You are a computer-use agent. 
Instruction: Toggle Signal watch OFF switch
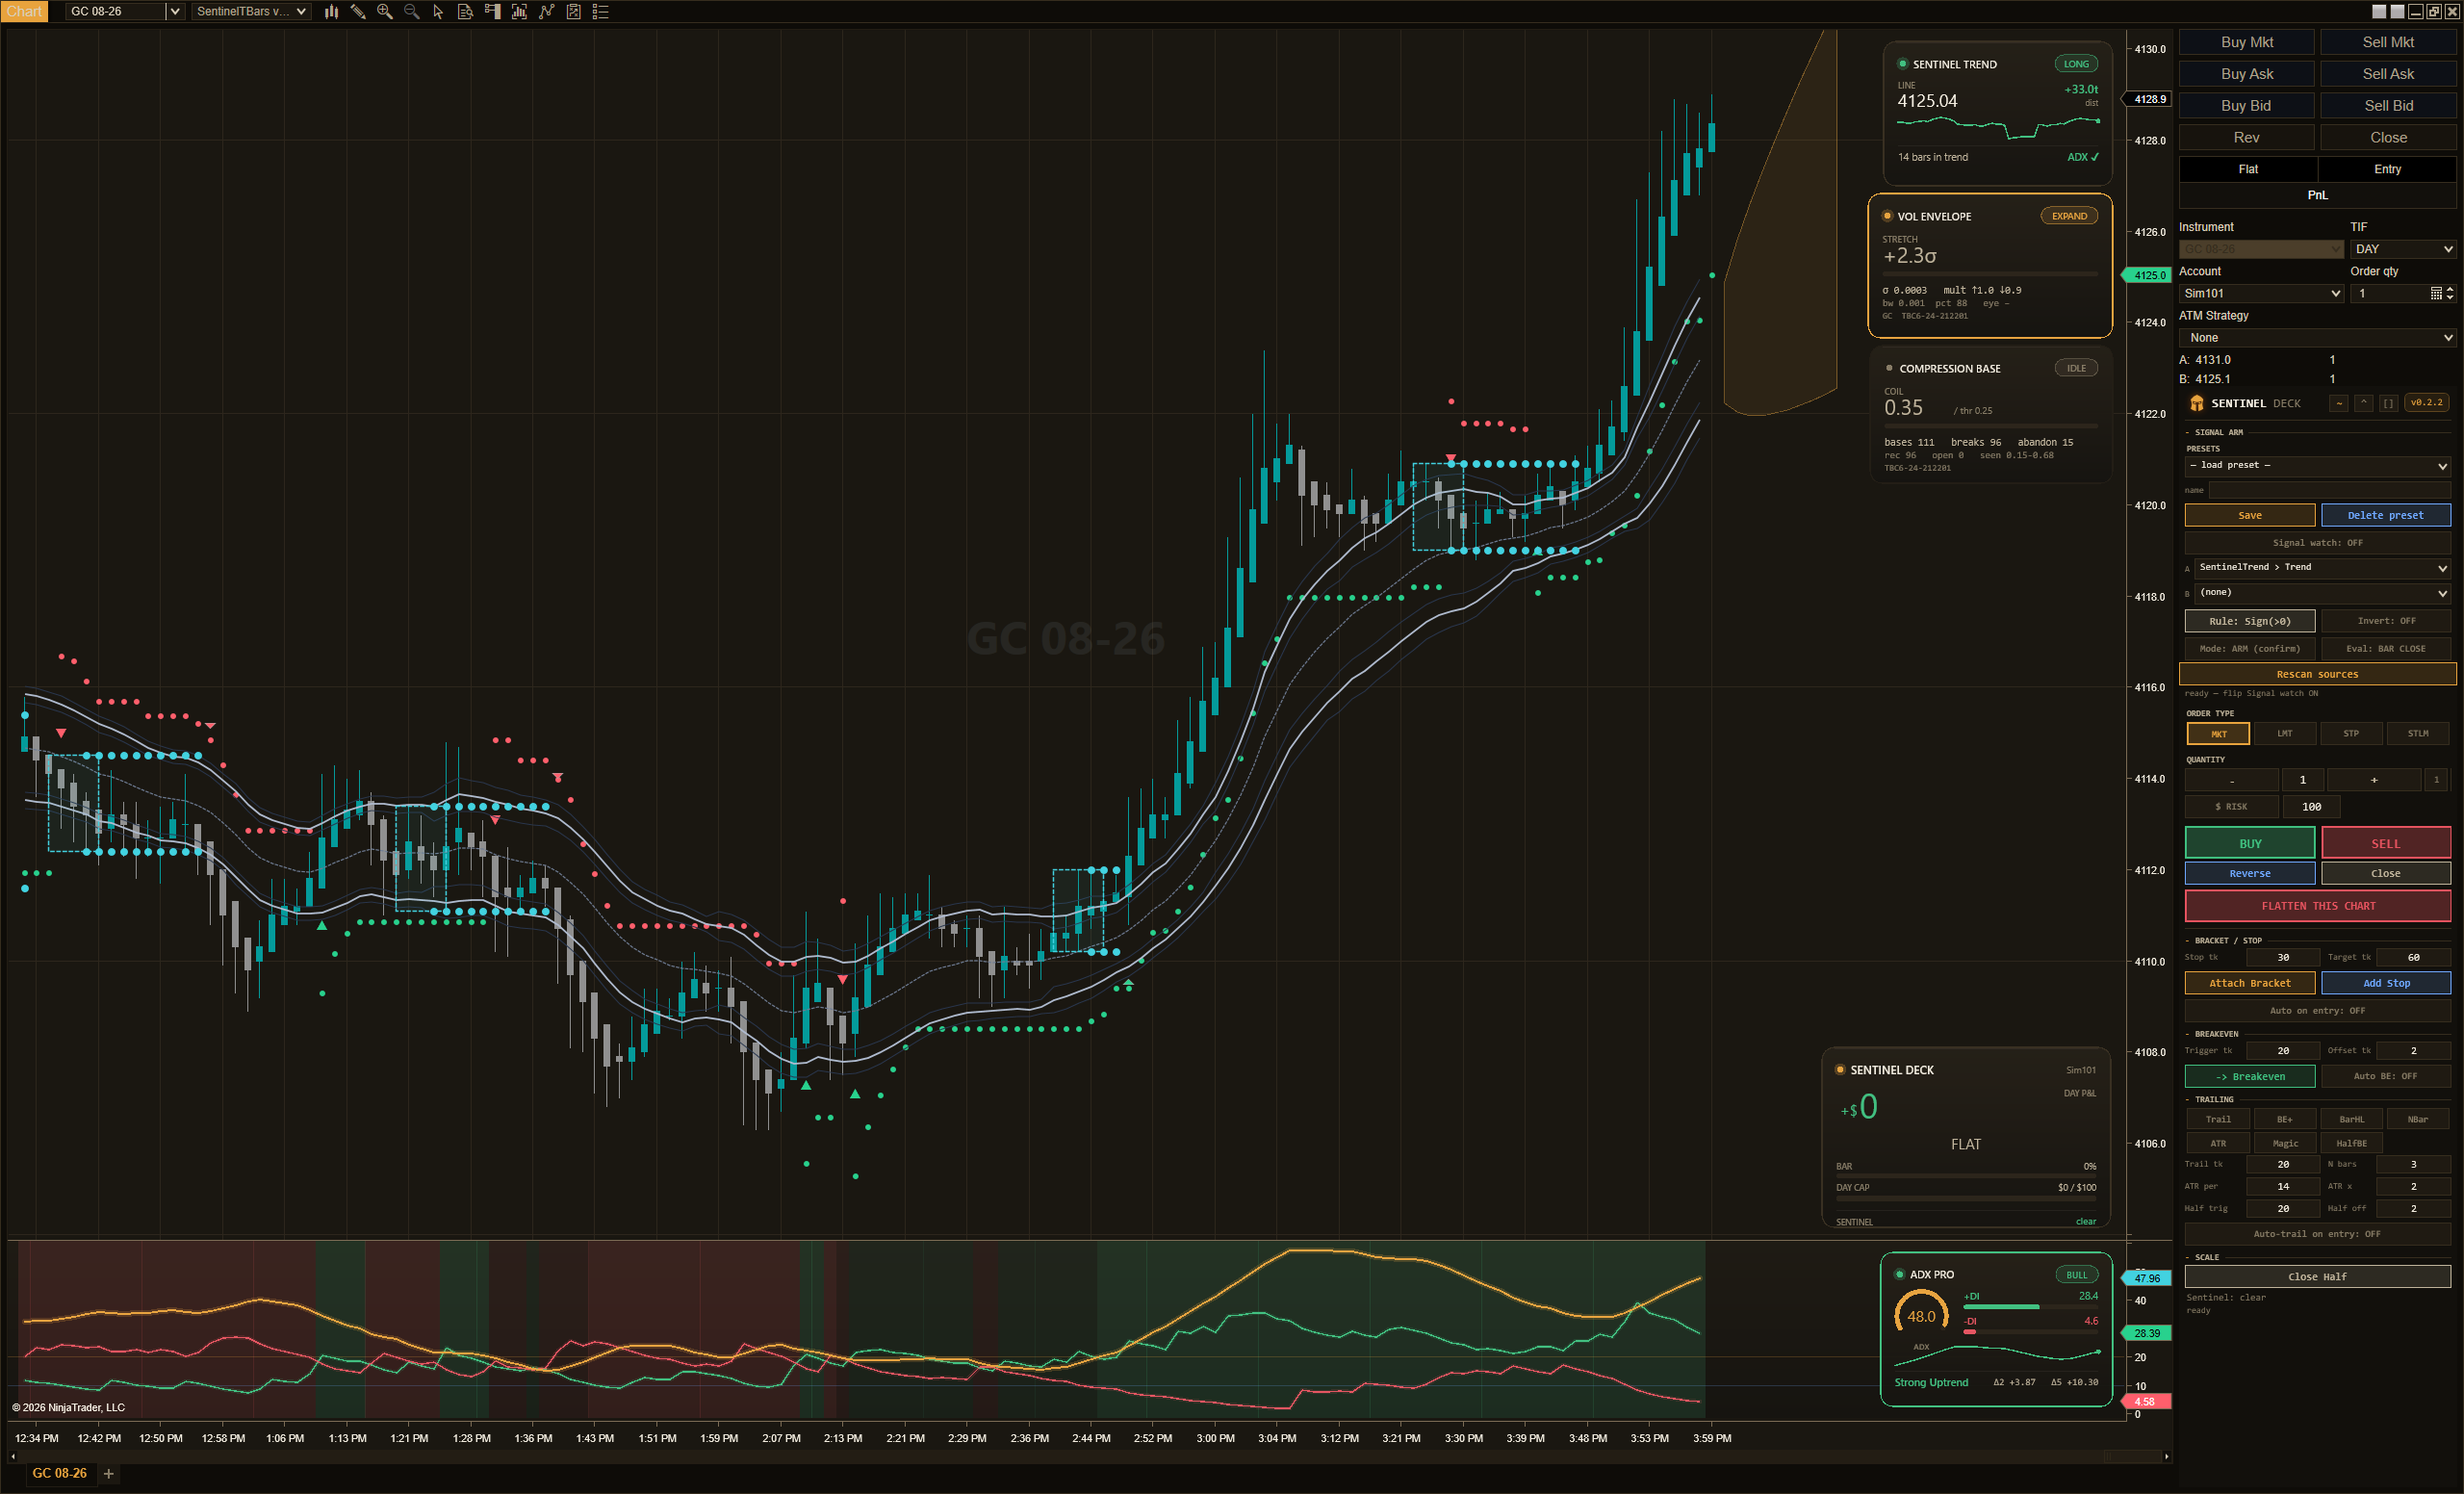[2317, 543]
